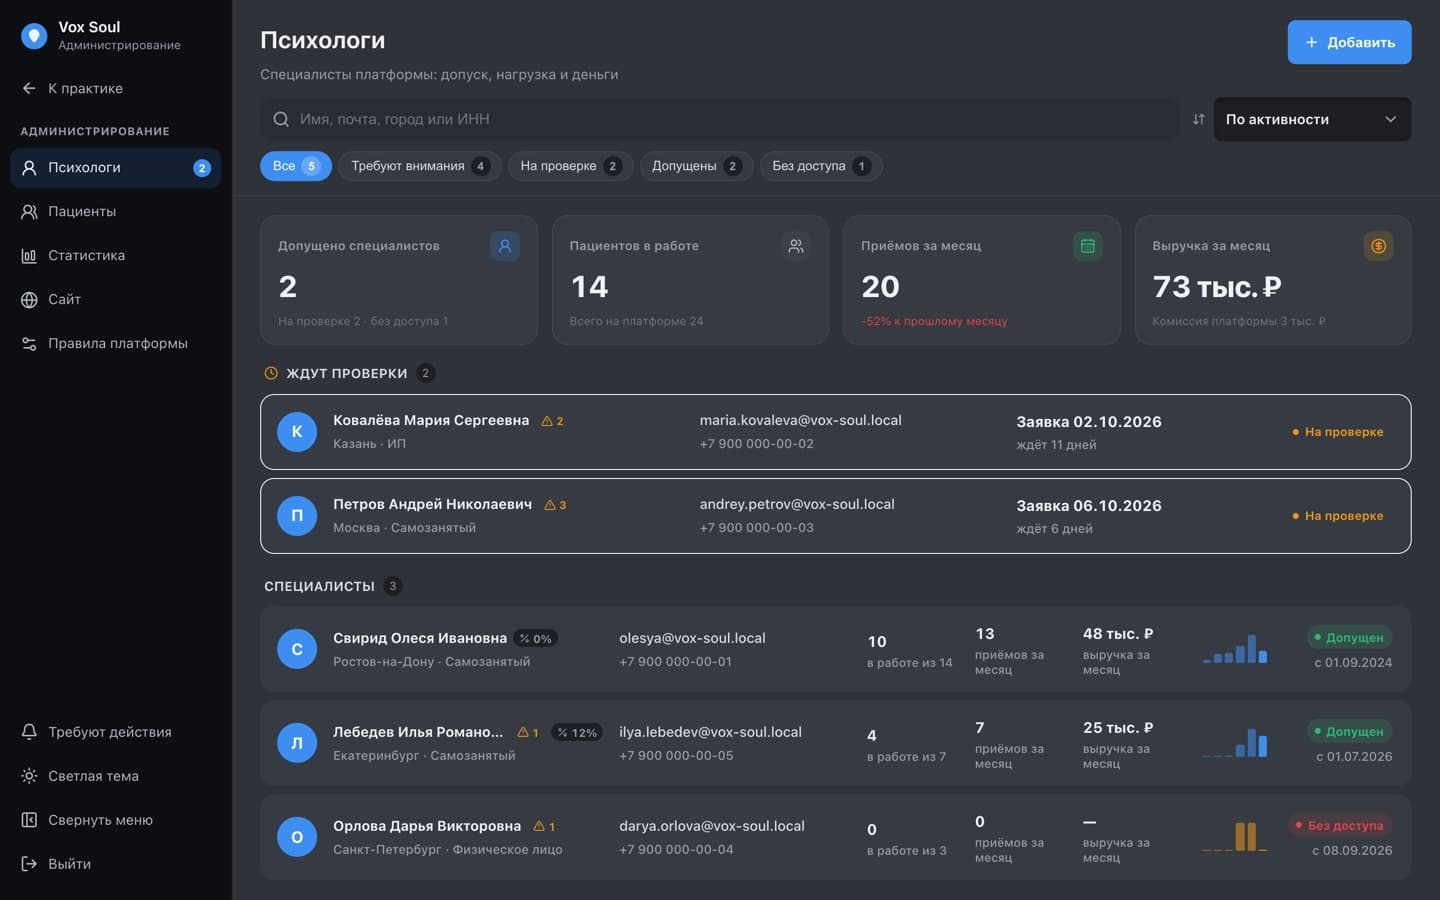Click the Без доступа status badge of Орлова
This screenshot has width=1440, height=900.
[x=1339, y=826]
